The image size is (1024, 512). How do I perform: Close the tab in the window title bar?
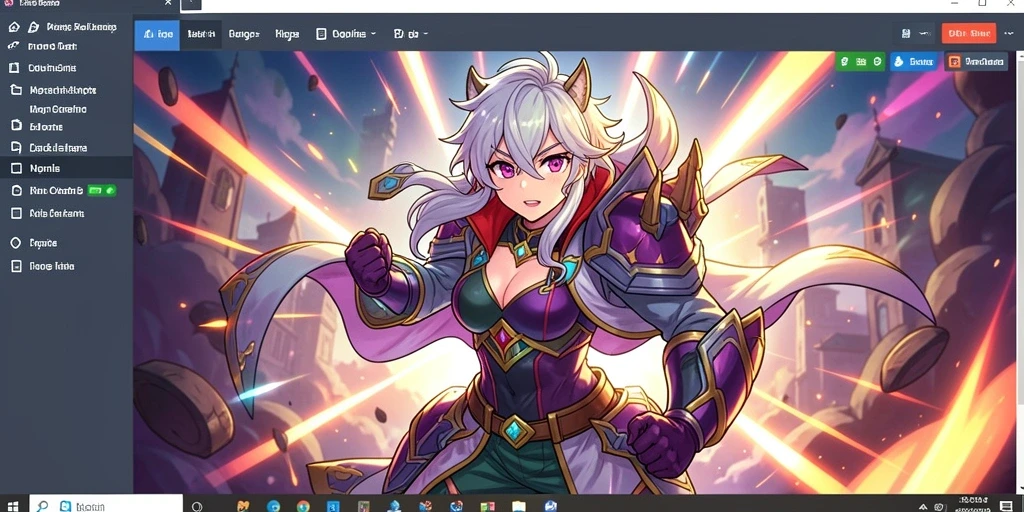pos(168,3)
